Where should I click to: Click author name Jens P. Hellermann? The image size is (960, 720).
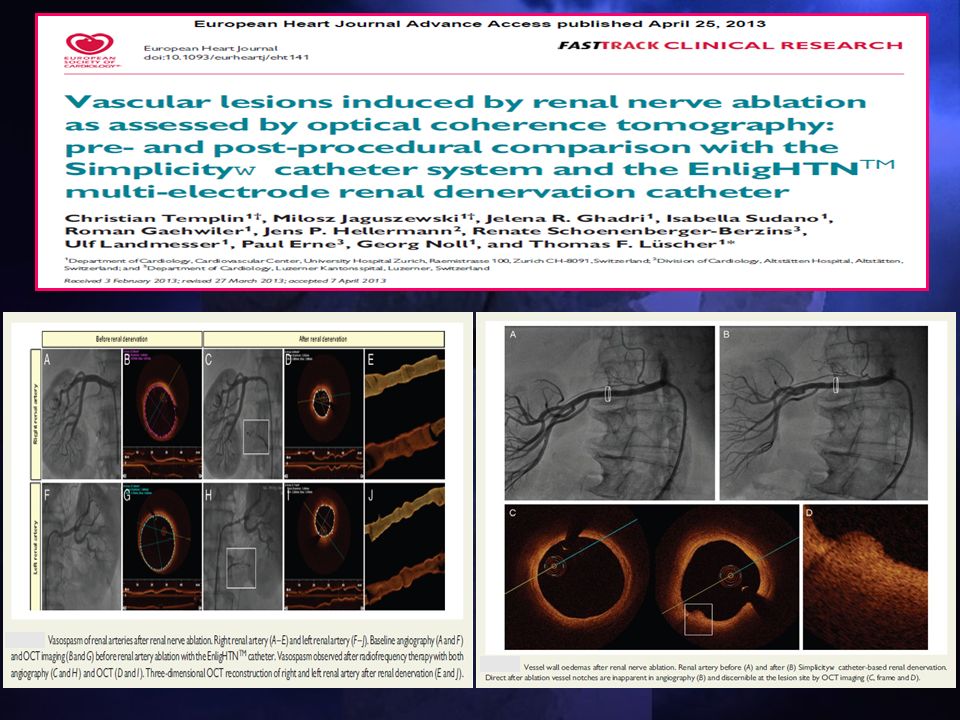(x=358, y=231)
